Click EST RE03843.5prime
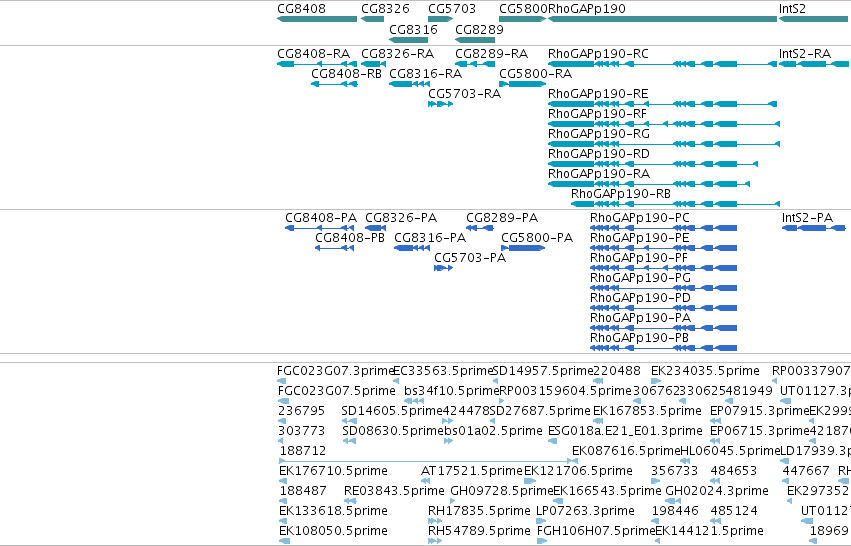The image size is (851, 546). (348, 501)
